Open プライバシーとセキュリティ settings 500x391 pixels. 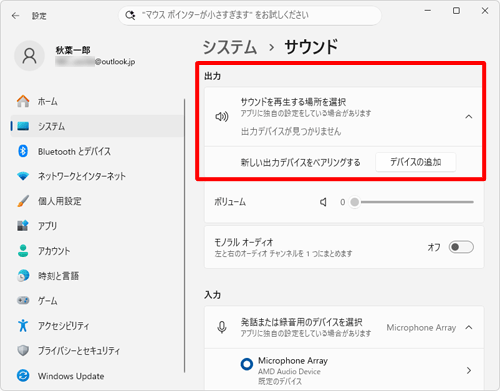pos(97,350)
